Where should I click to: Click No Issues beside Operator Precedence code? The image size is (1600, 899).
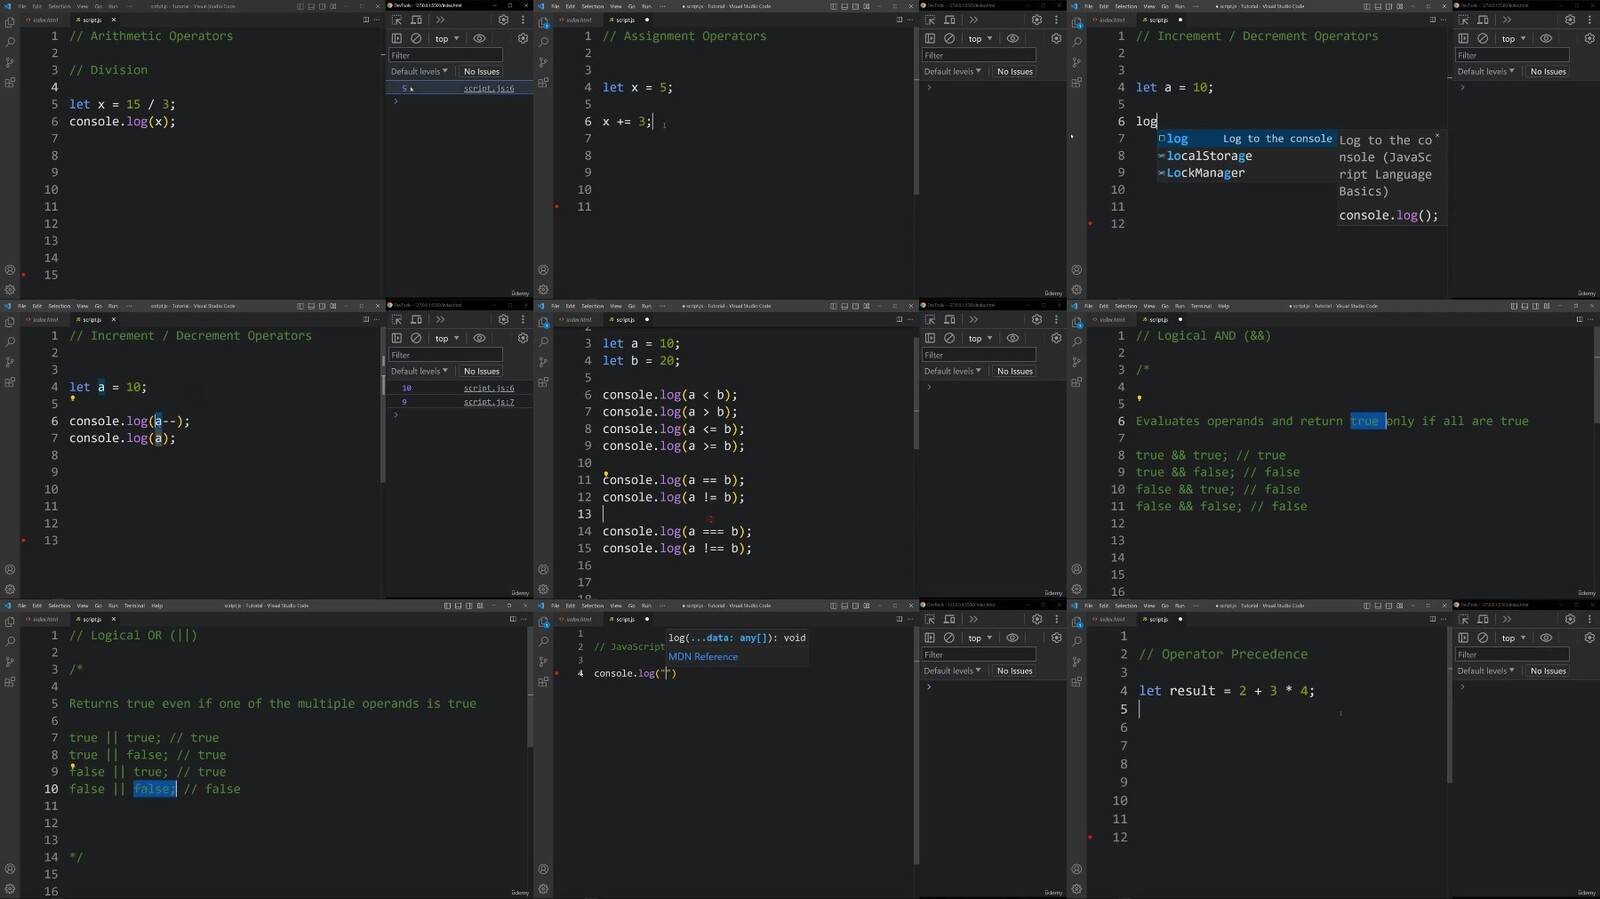1548,670
